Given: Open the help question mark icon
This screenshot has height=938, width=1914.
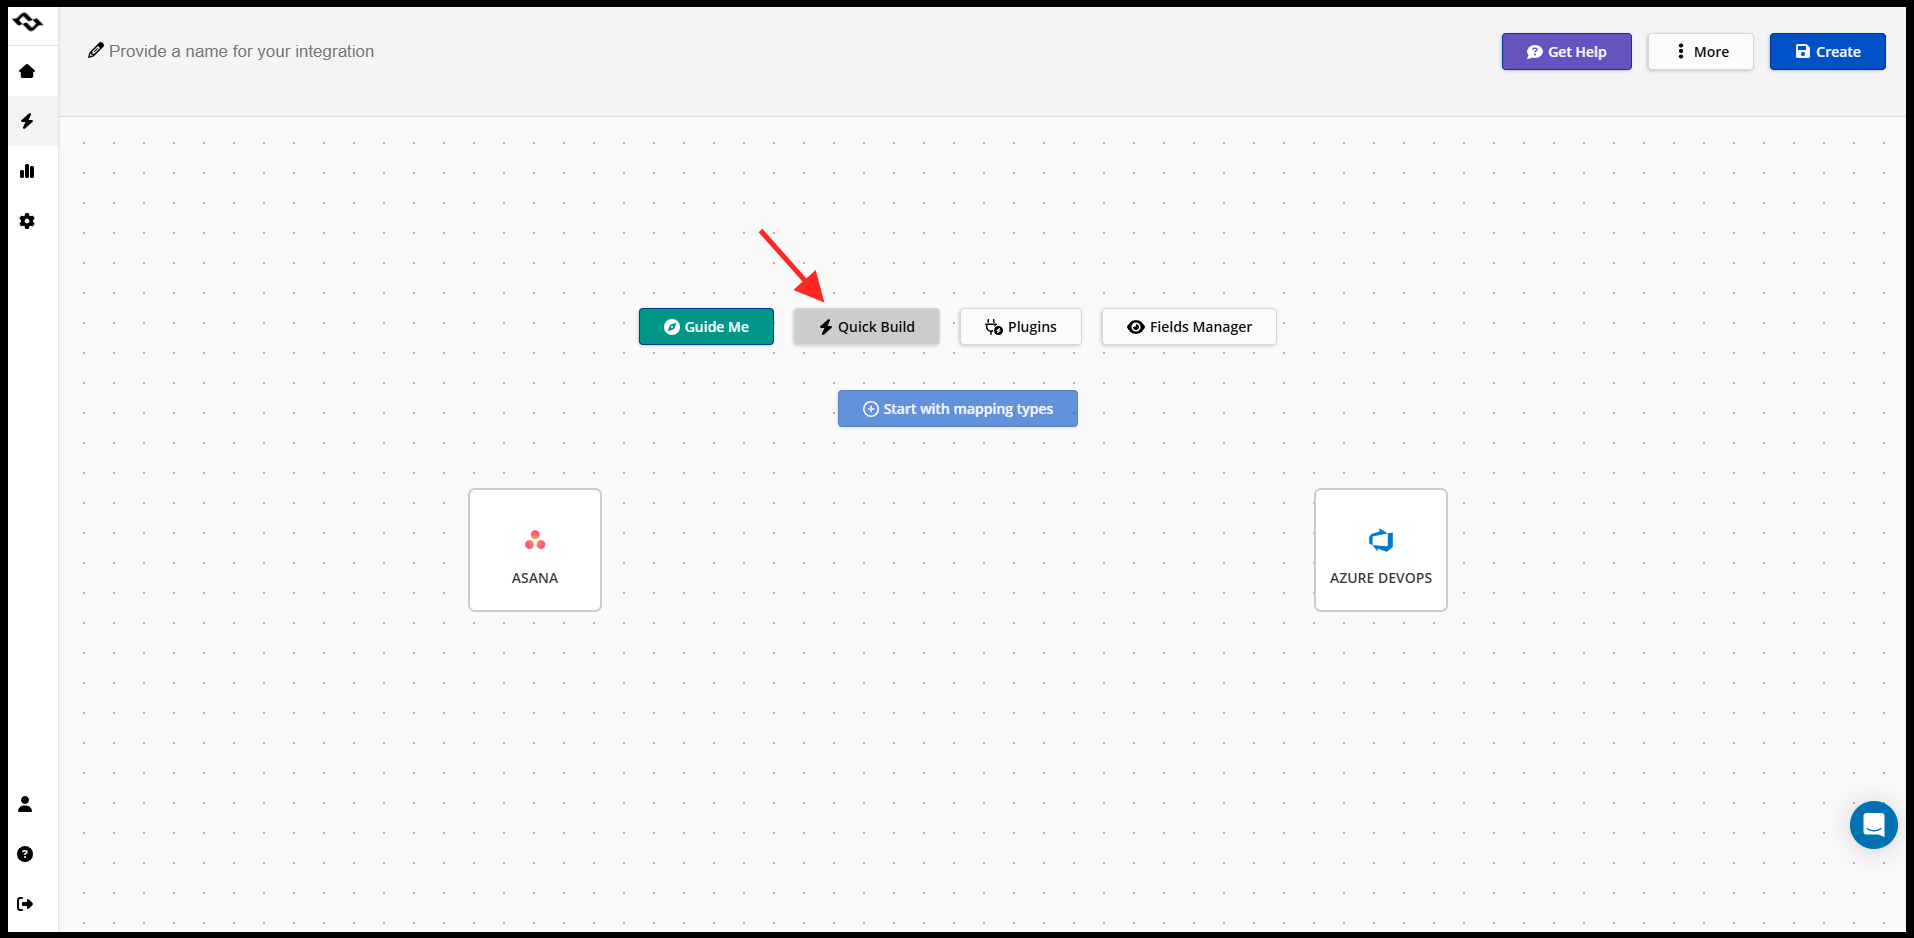Looking at the screenshot, I should point(24,854).
